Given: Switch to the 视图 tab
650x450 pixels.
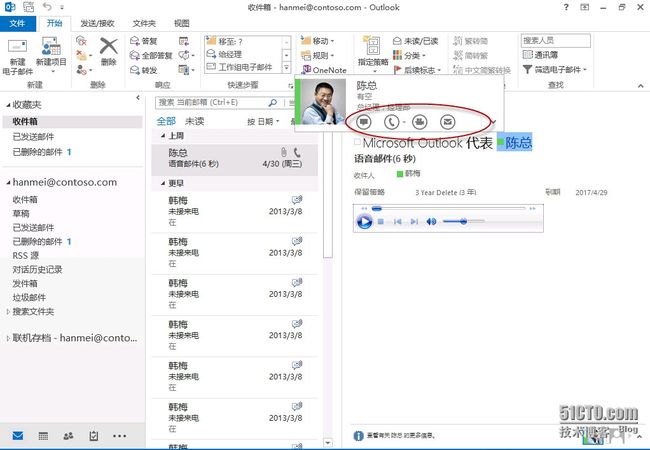Looking at the screenshot, I should [x=182, y=24].
